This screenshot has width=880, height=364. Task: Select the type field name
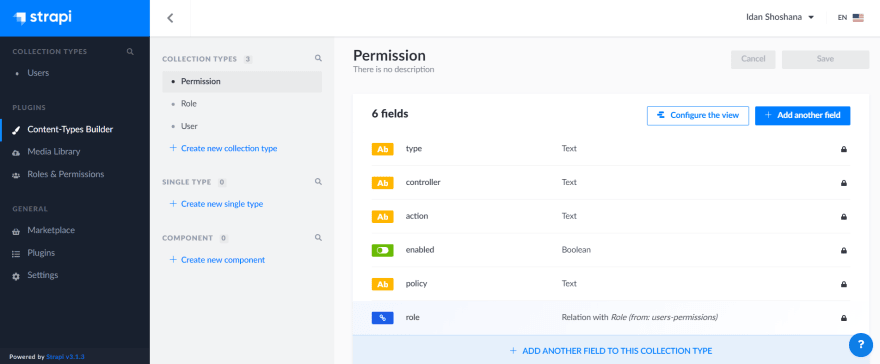pyautogui.click(x=414, y=149)
